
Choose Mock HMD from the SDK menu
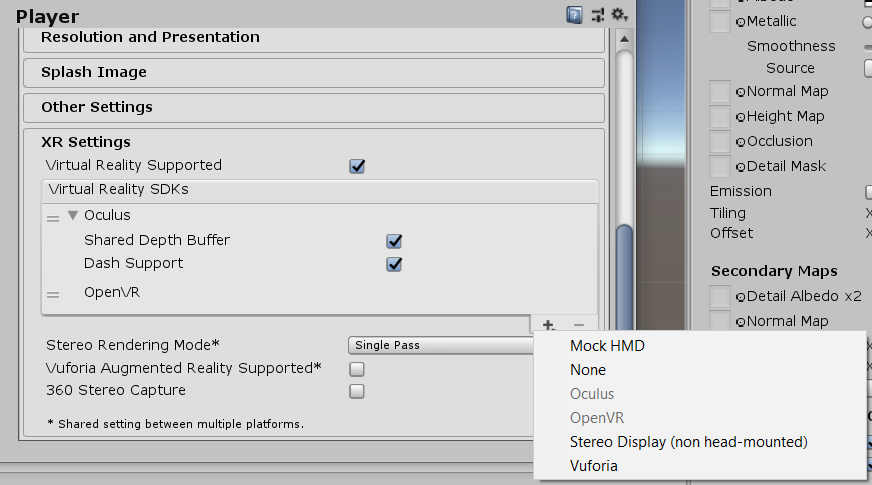607,346
